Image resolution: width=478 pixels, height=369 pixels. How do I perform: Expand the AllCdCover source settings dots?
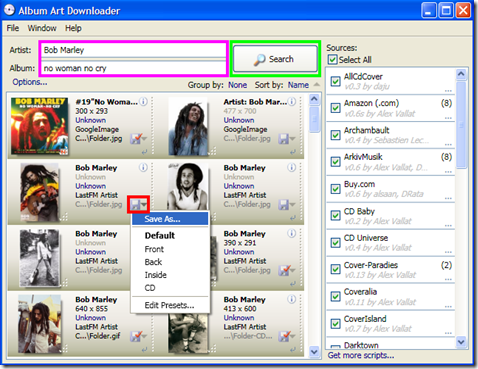coord(448,90)
